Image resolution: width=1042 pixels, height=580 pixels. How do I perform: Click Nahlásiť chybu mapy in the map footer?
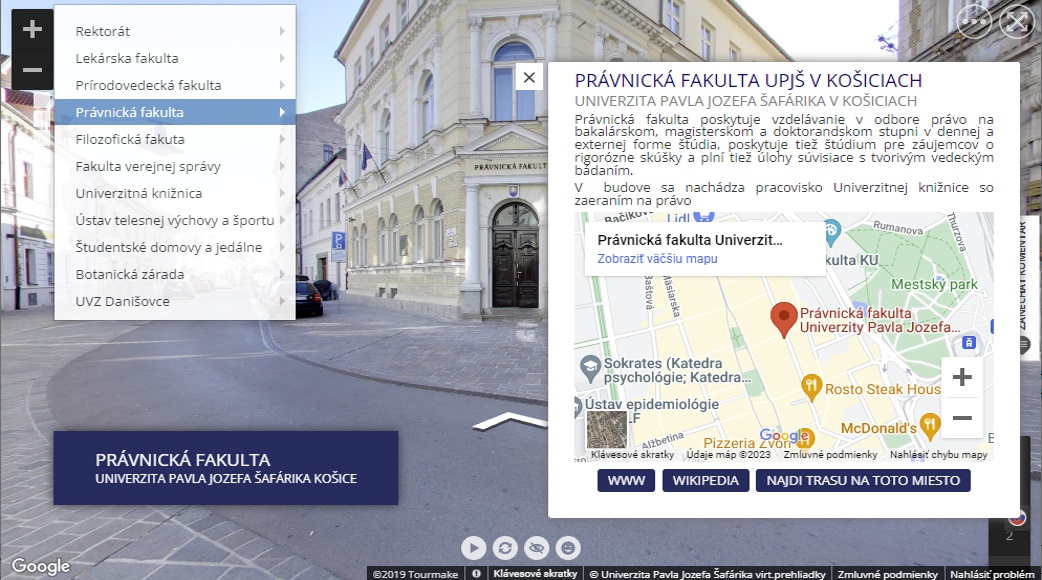pos(939,454)
